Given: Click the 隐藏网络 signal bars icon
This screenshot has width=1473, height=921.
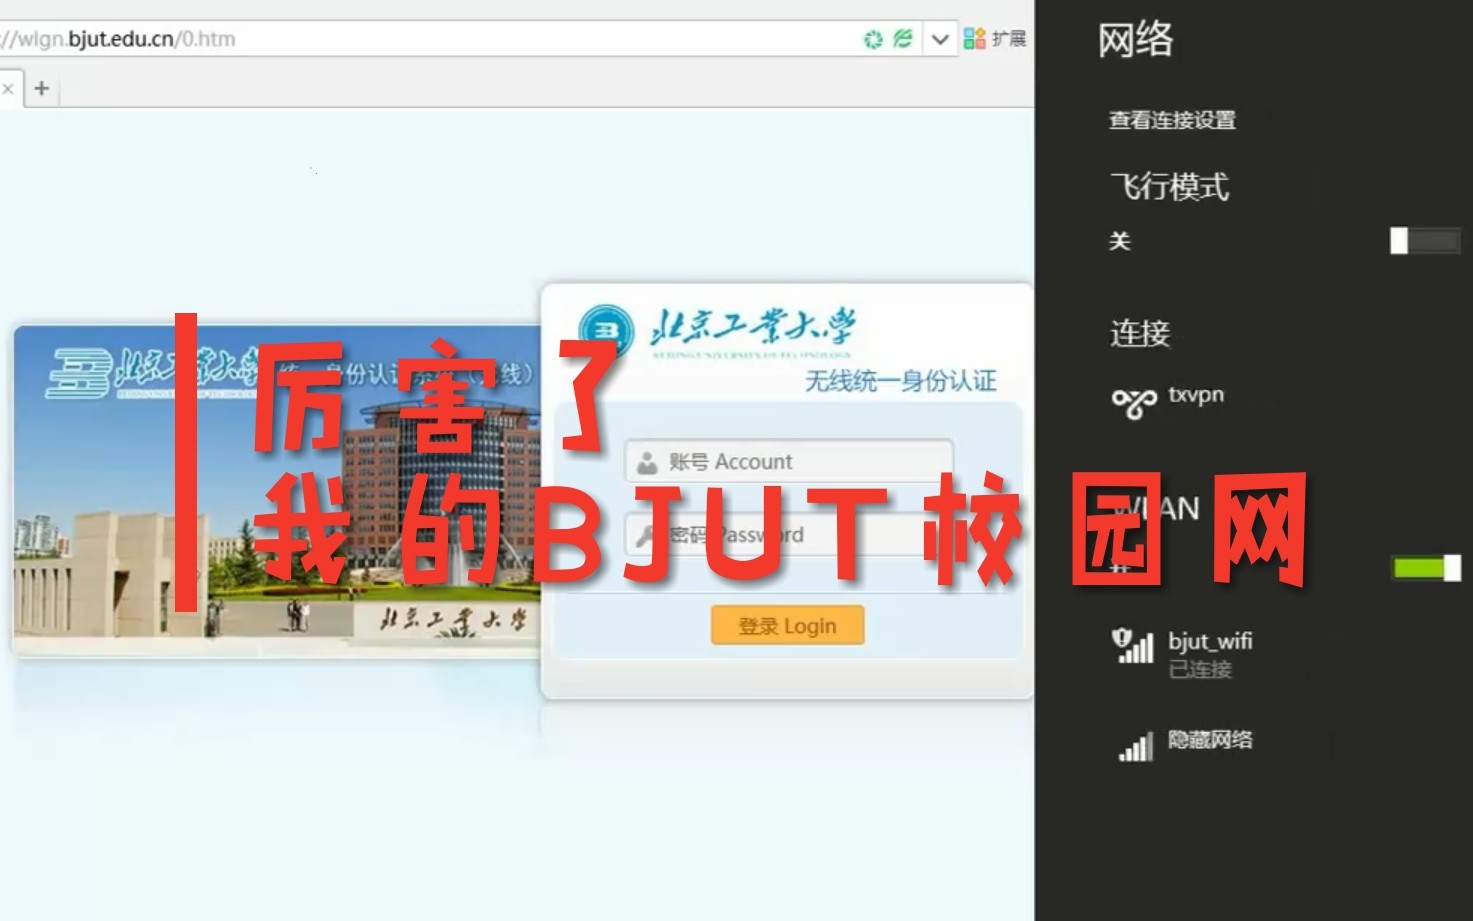Looking at the screenshot, I should [1135, 746].
